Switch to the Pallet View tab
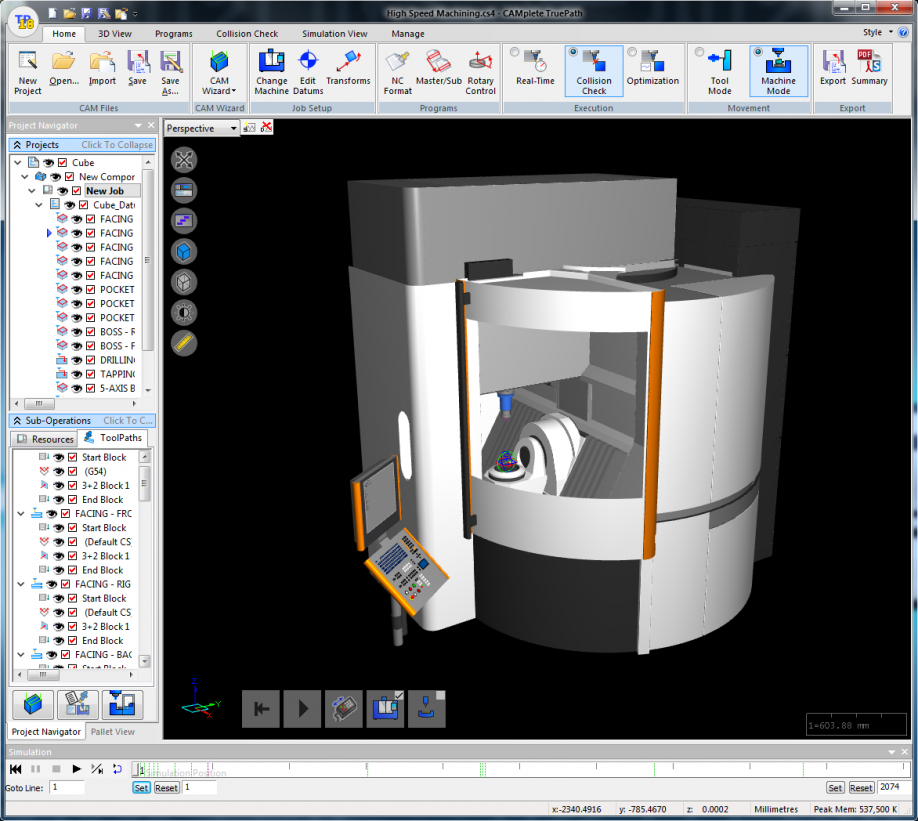Image resolution: width=918 pixels, height=821 pixels. (x=113, y=731)
